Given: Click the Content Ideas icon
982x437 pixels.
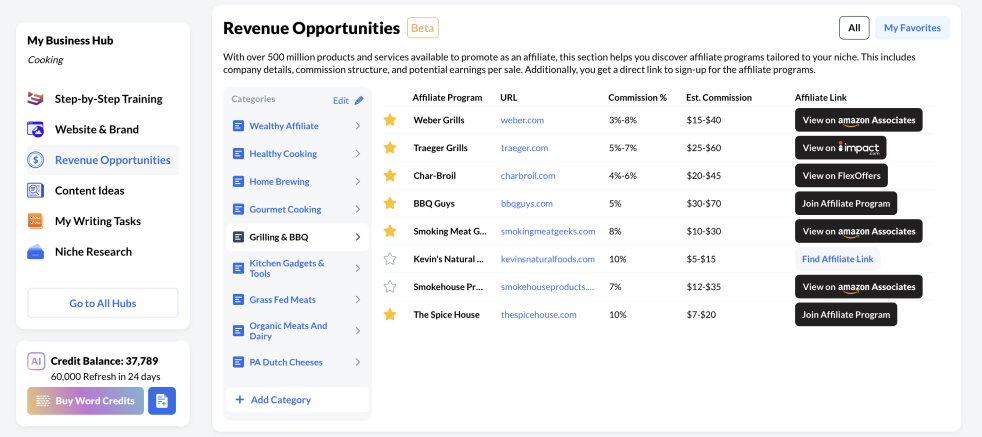Looking at the screenshot, I should (x=36, y=190).
